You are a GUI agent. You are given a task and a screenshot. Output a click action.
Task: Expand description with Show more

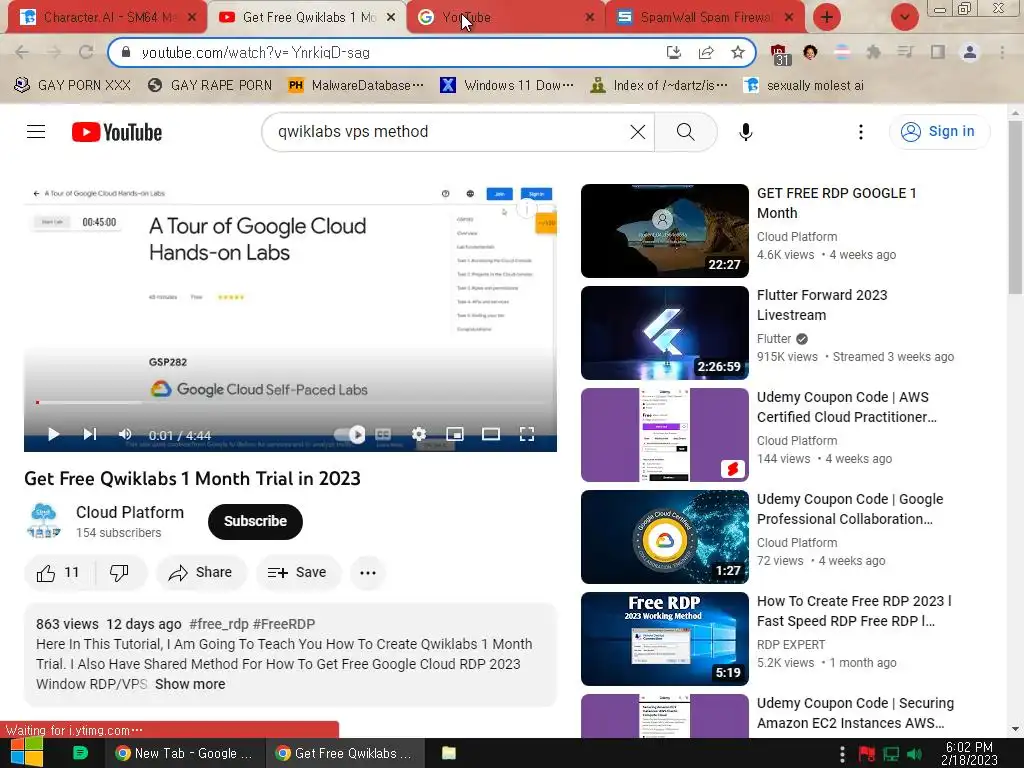(x=190, y=684)
